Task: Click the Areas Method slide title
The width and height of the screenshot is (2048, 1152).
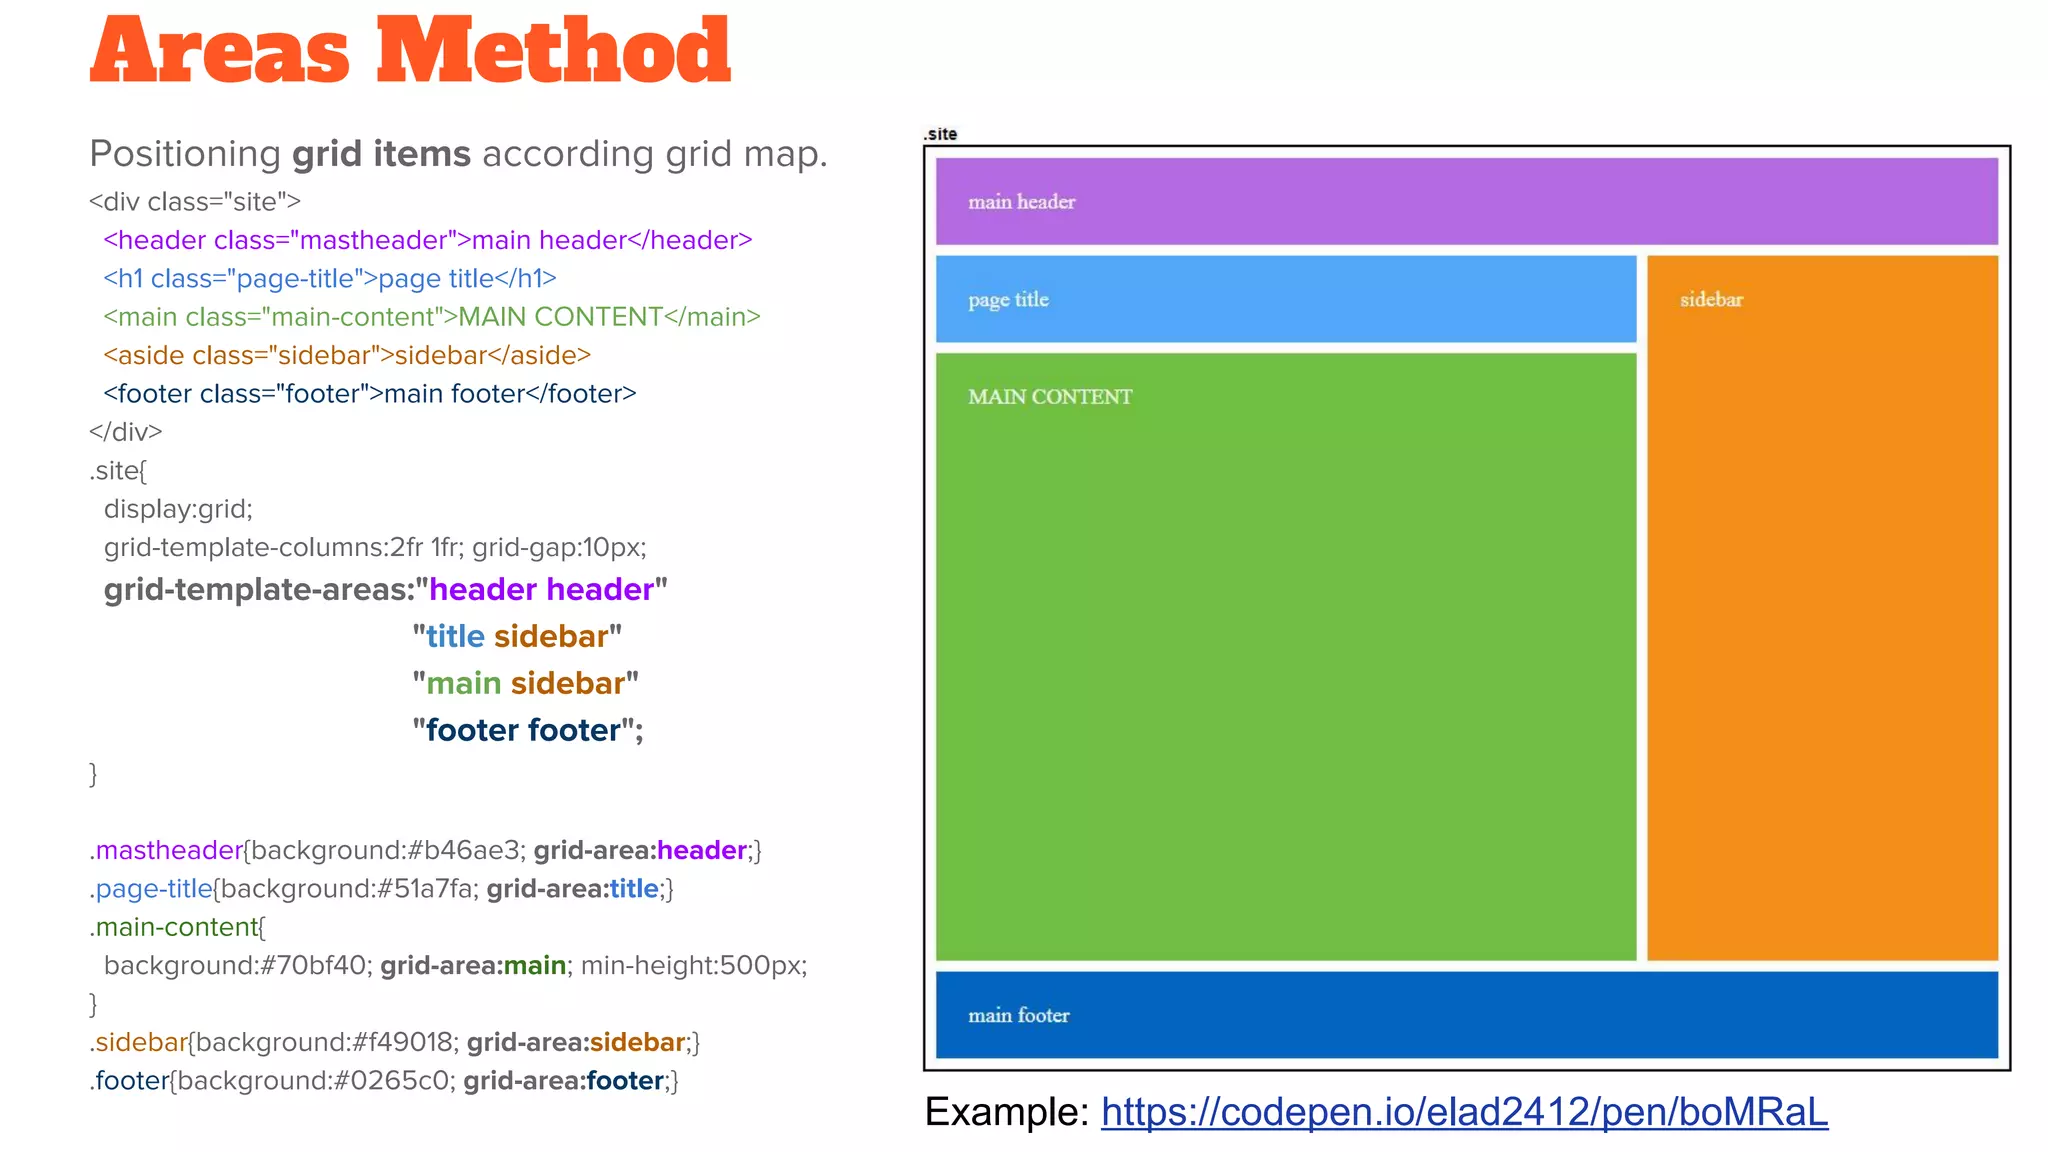Action: coord(410,52)
